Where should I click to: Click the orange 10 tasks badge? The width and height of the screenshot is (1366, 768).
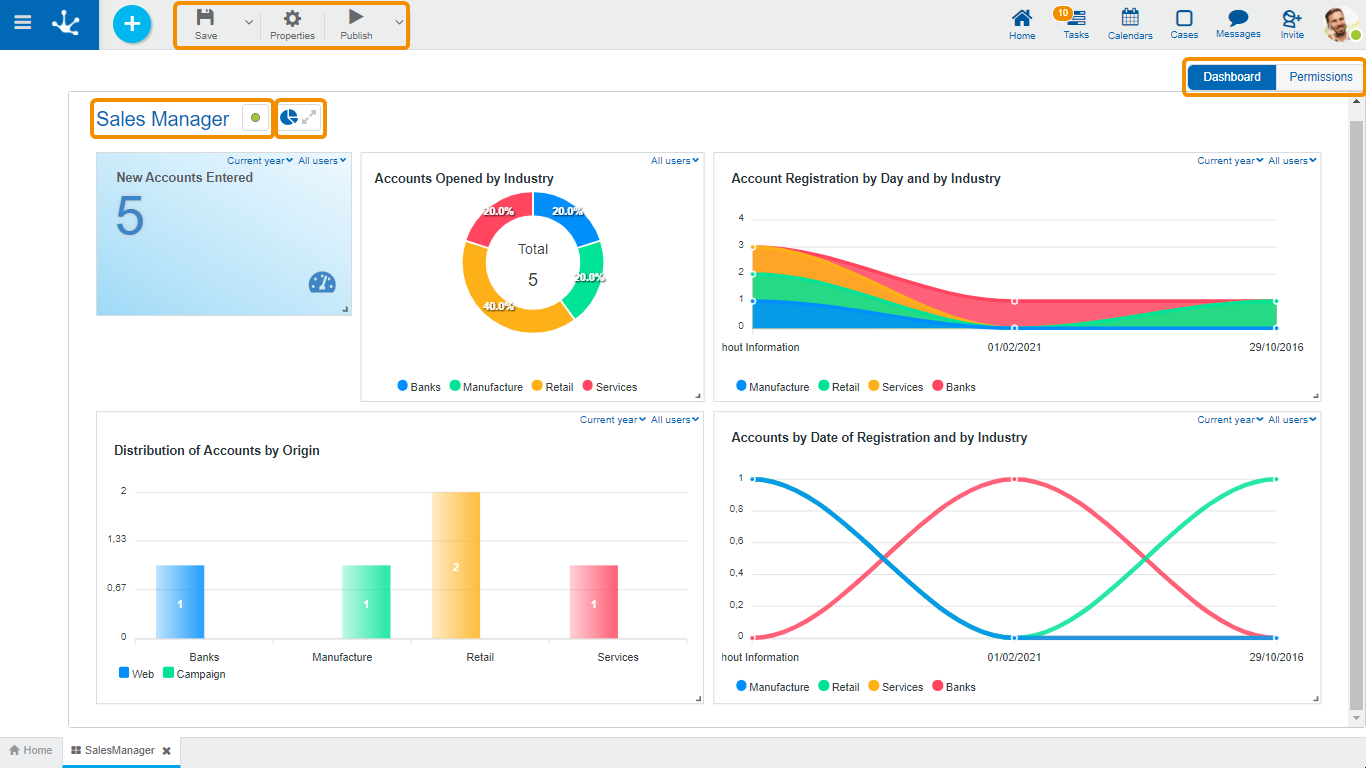coord(1062,13)
